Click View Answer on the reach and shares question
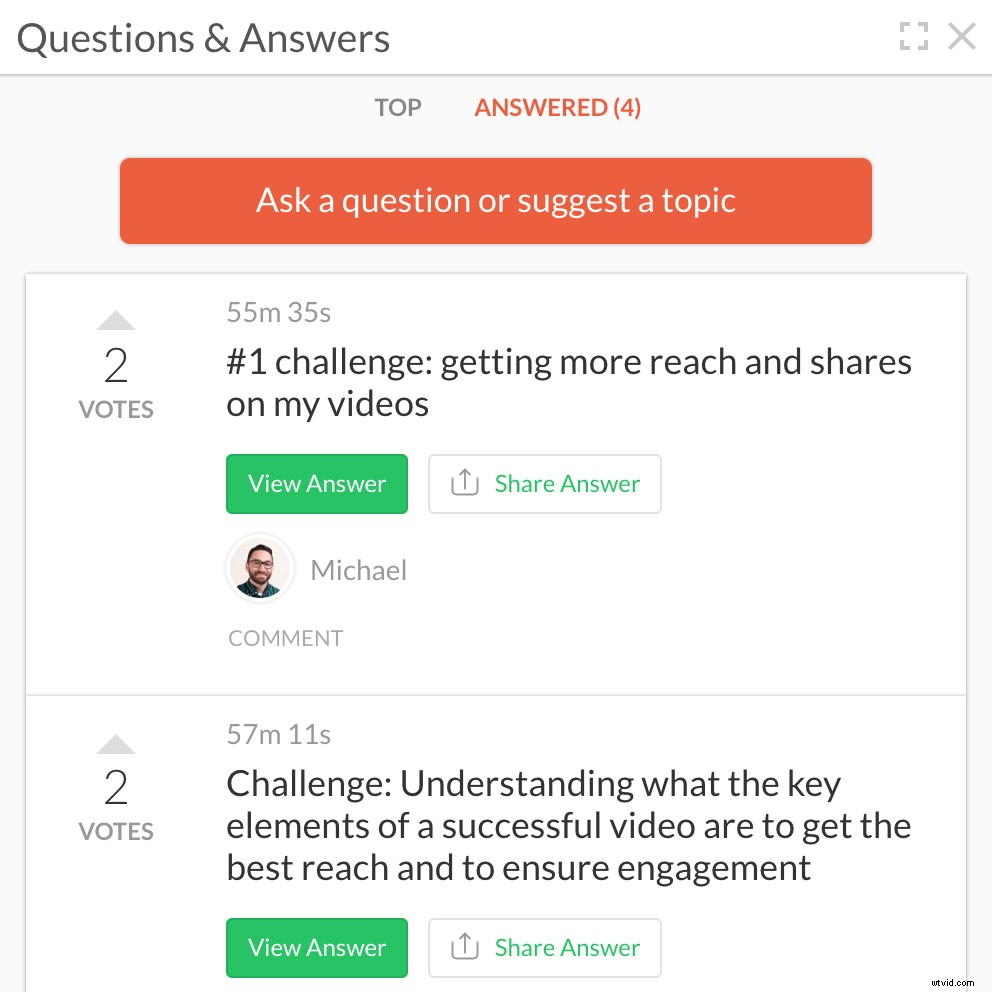The height and width of the screenshot is (992, 992). (x=317, y=483)
